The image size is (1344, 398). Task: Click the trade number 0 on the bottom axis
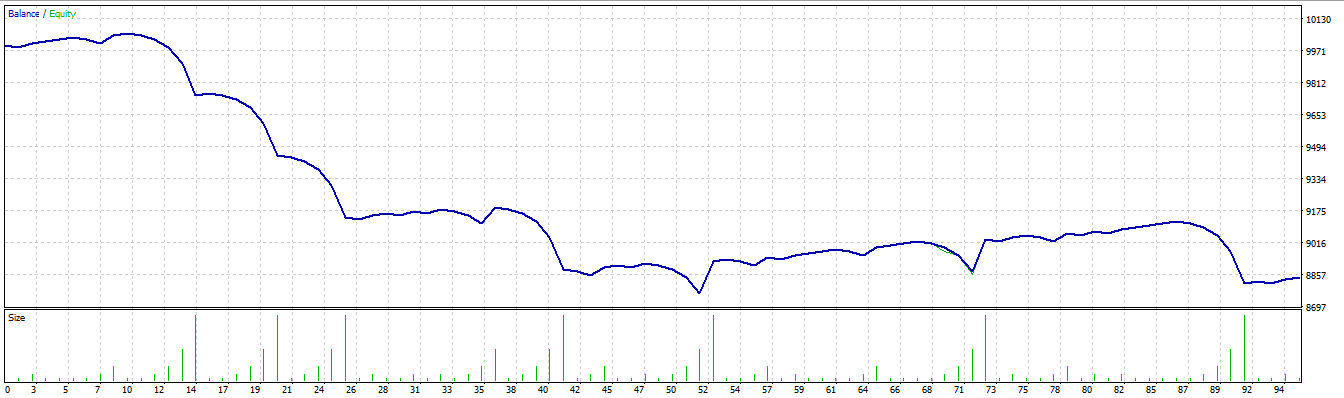7,389
